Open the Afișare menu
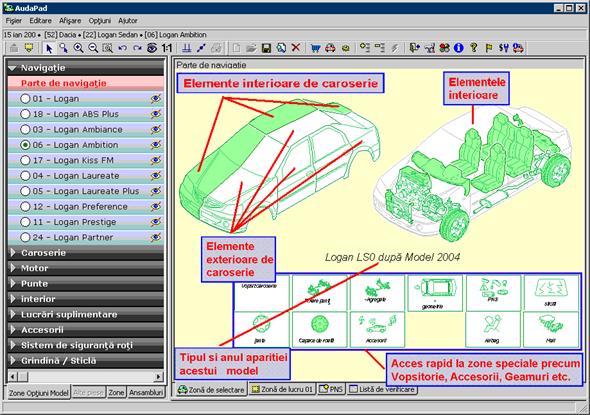Screen dimensions: 590x415 click(x=70, y=21)
